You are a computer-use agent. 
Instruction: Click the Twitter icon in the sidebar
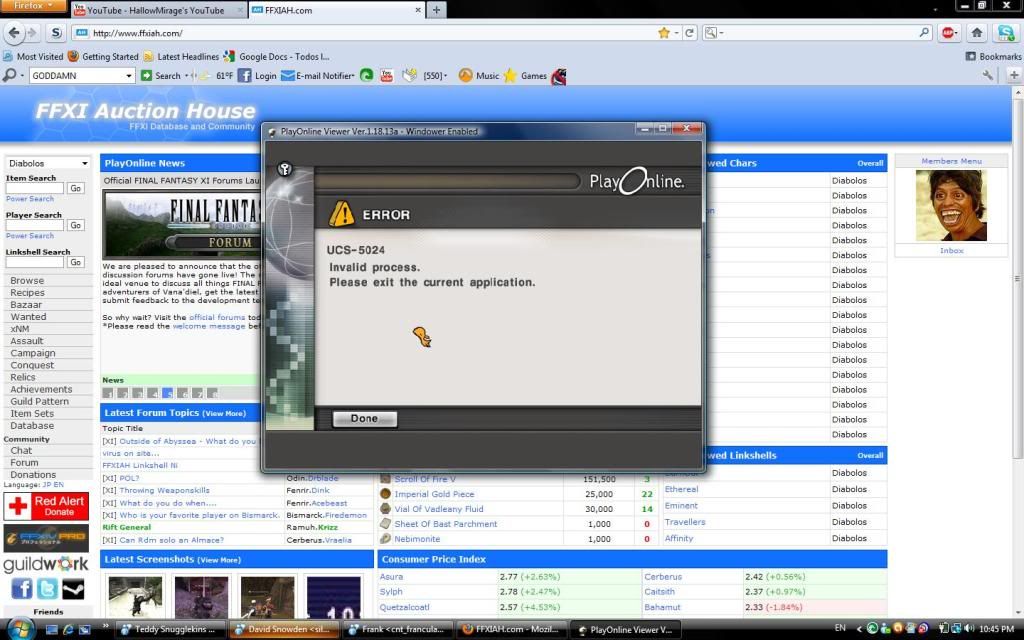point(47,589)
